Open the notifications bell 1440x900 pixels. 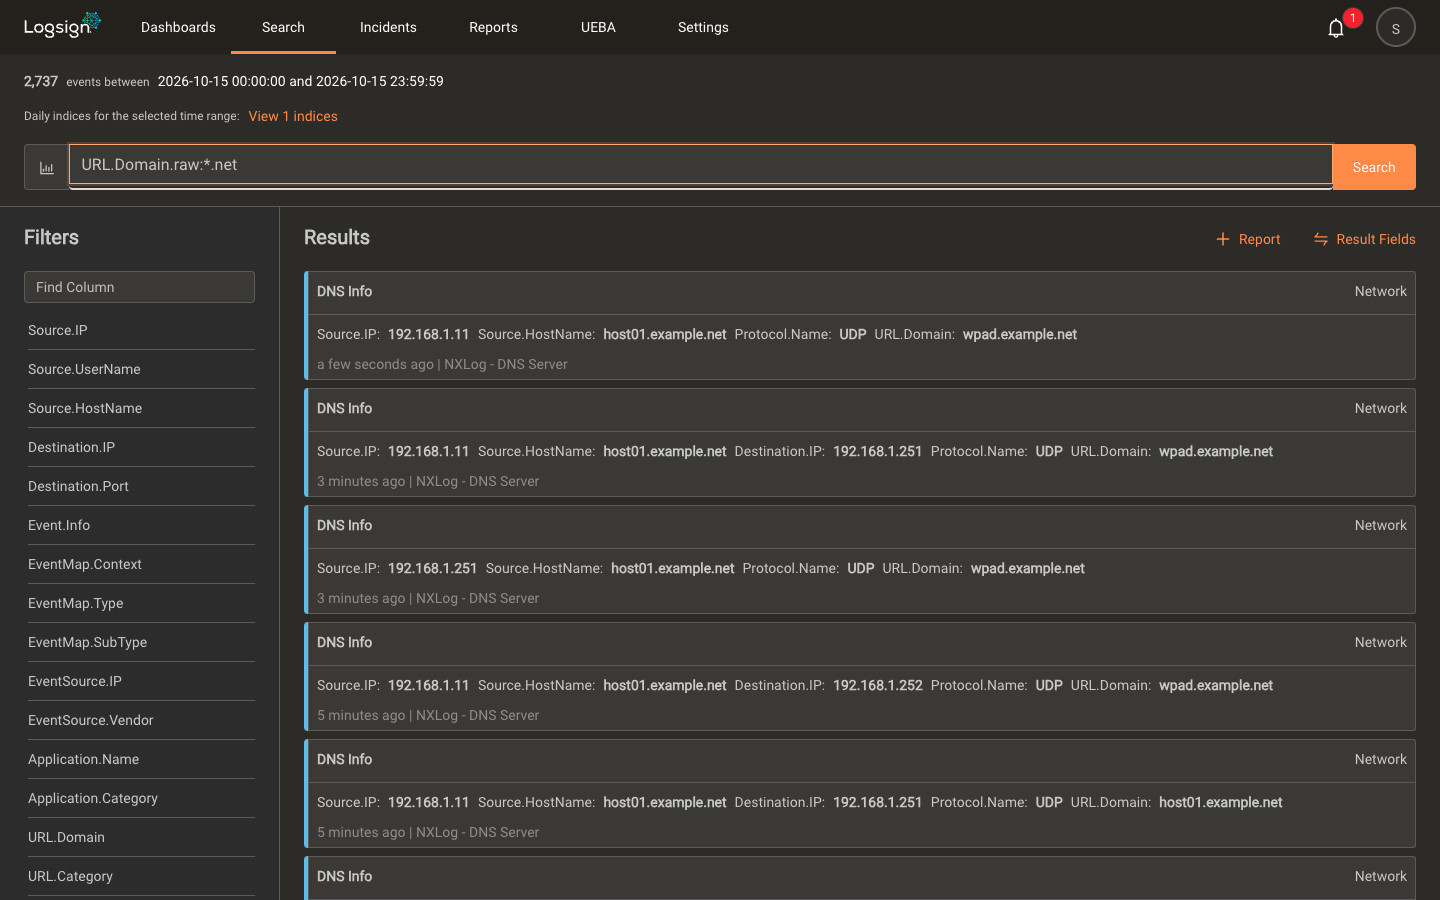[1336, 28]
